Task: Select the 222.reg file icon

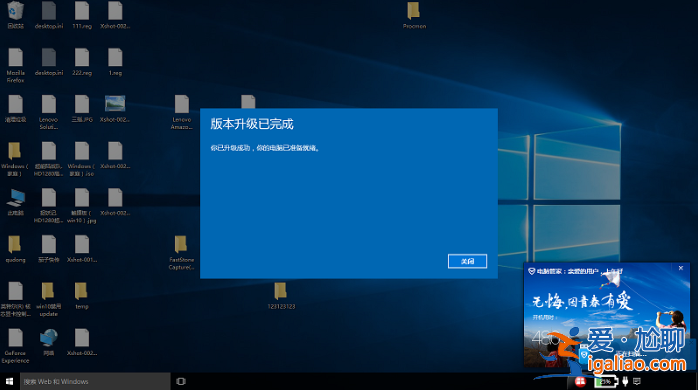Action: coord(82,57)
